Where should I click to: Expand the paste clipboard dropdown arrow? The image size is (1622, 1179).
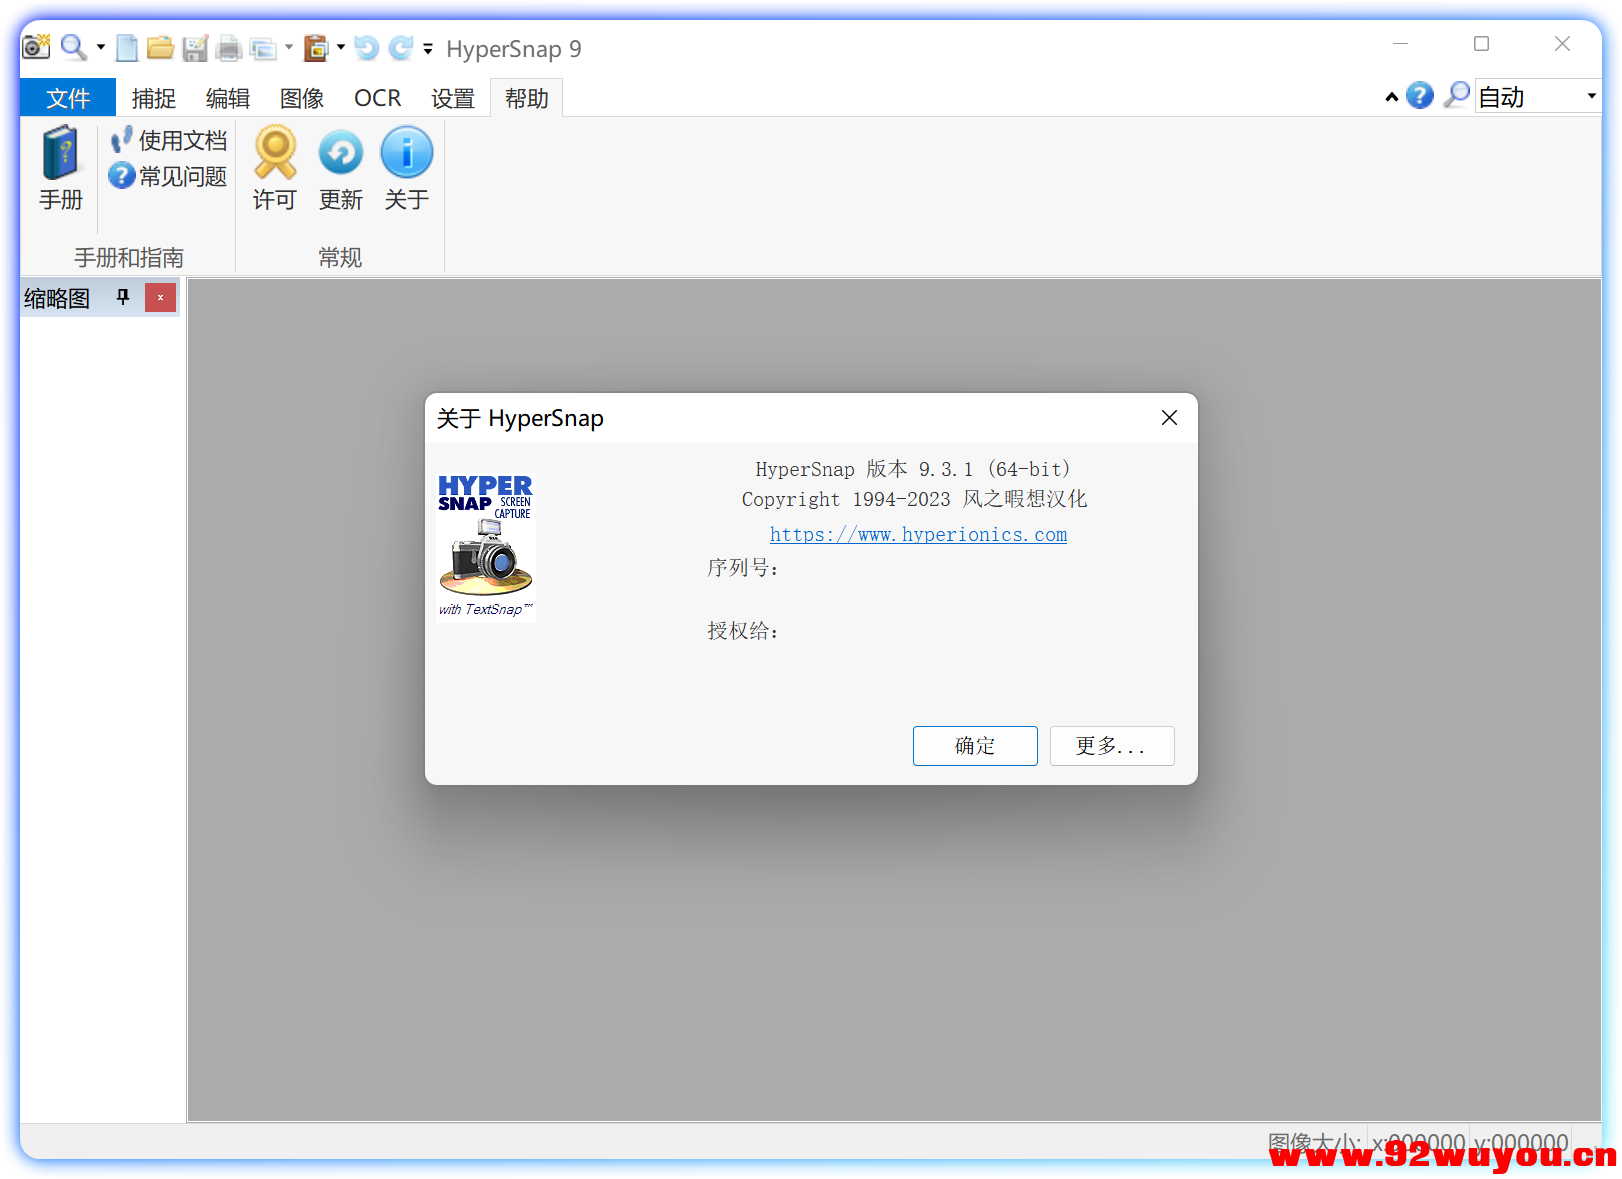(340, 47)
